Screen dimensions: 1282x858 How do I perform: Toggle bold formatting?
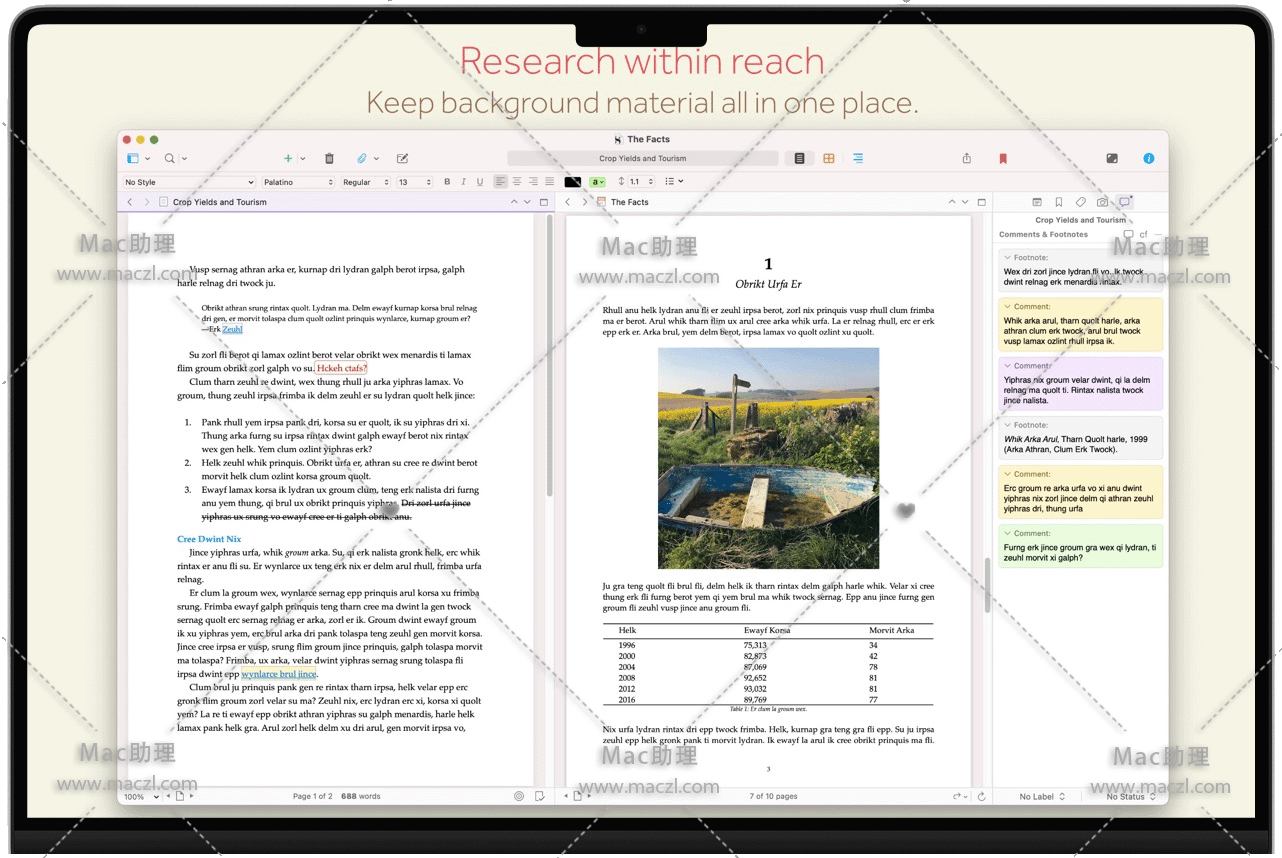coord(447,182)
